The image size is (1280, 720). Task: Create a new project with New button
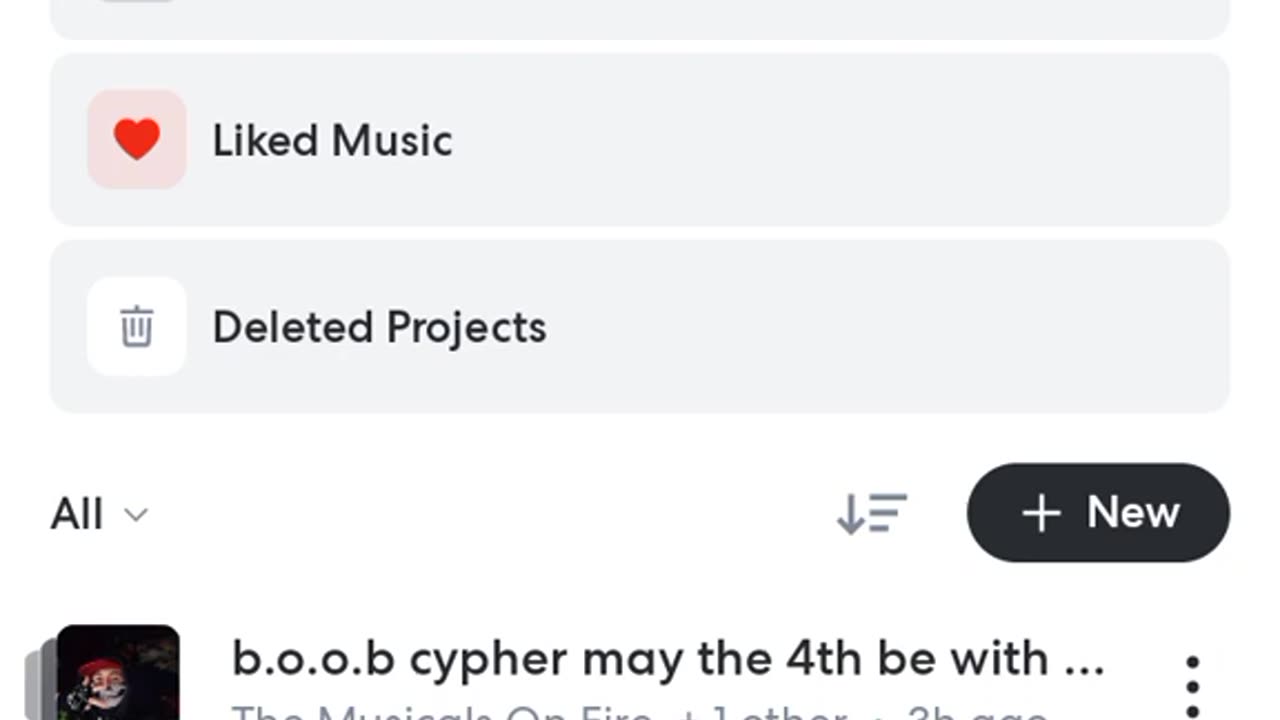click(1098, 512)
